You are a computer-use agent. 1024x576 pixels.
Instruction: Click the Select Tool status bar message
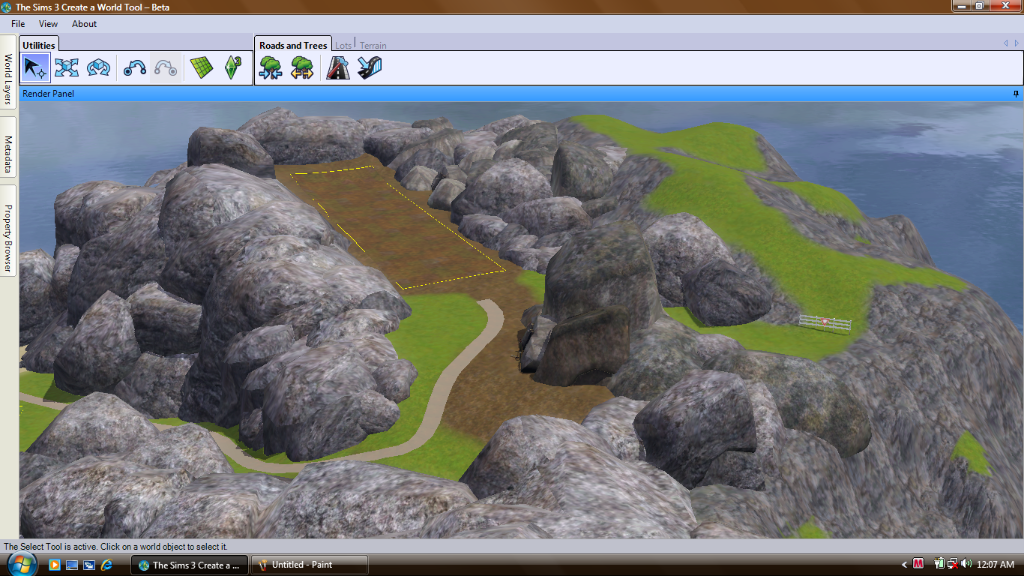116,547
